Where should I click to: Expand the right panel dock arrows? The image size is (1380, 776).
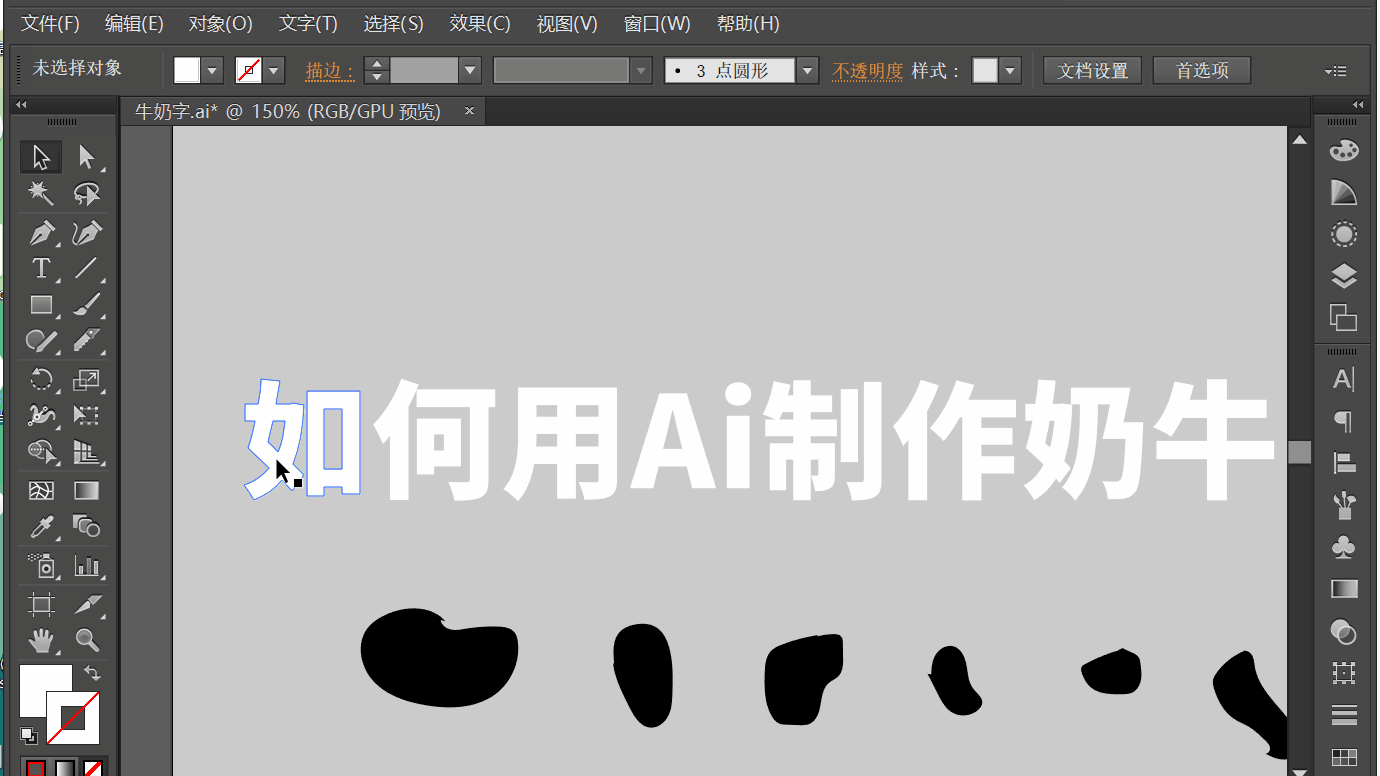pyautogui.click(x=1357, y=105)
